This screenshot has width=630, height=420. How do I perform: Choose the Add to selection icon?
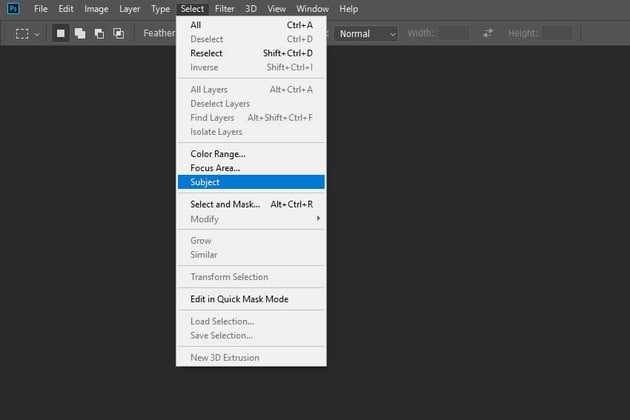point(80,33)
